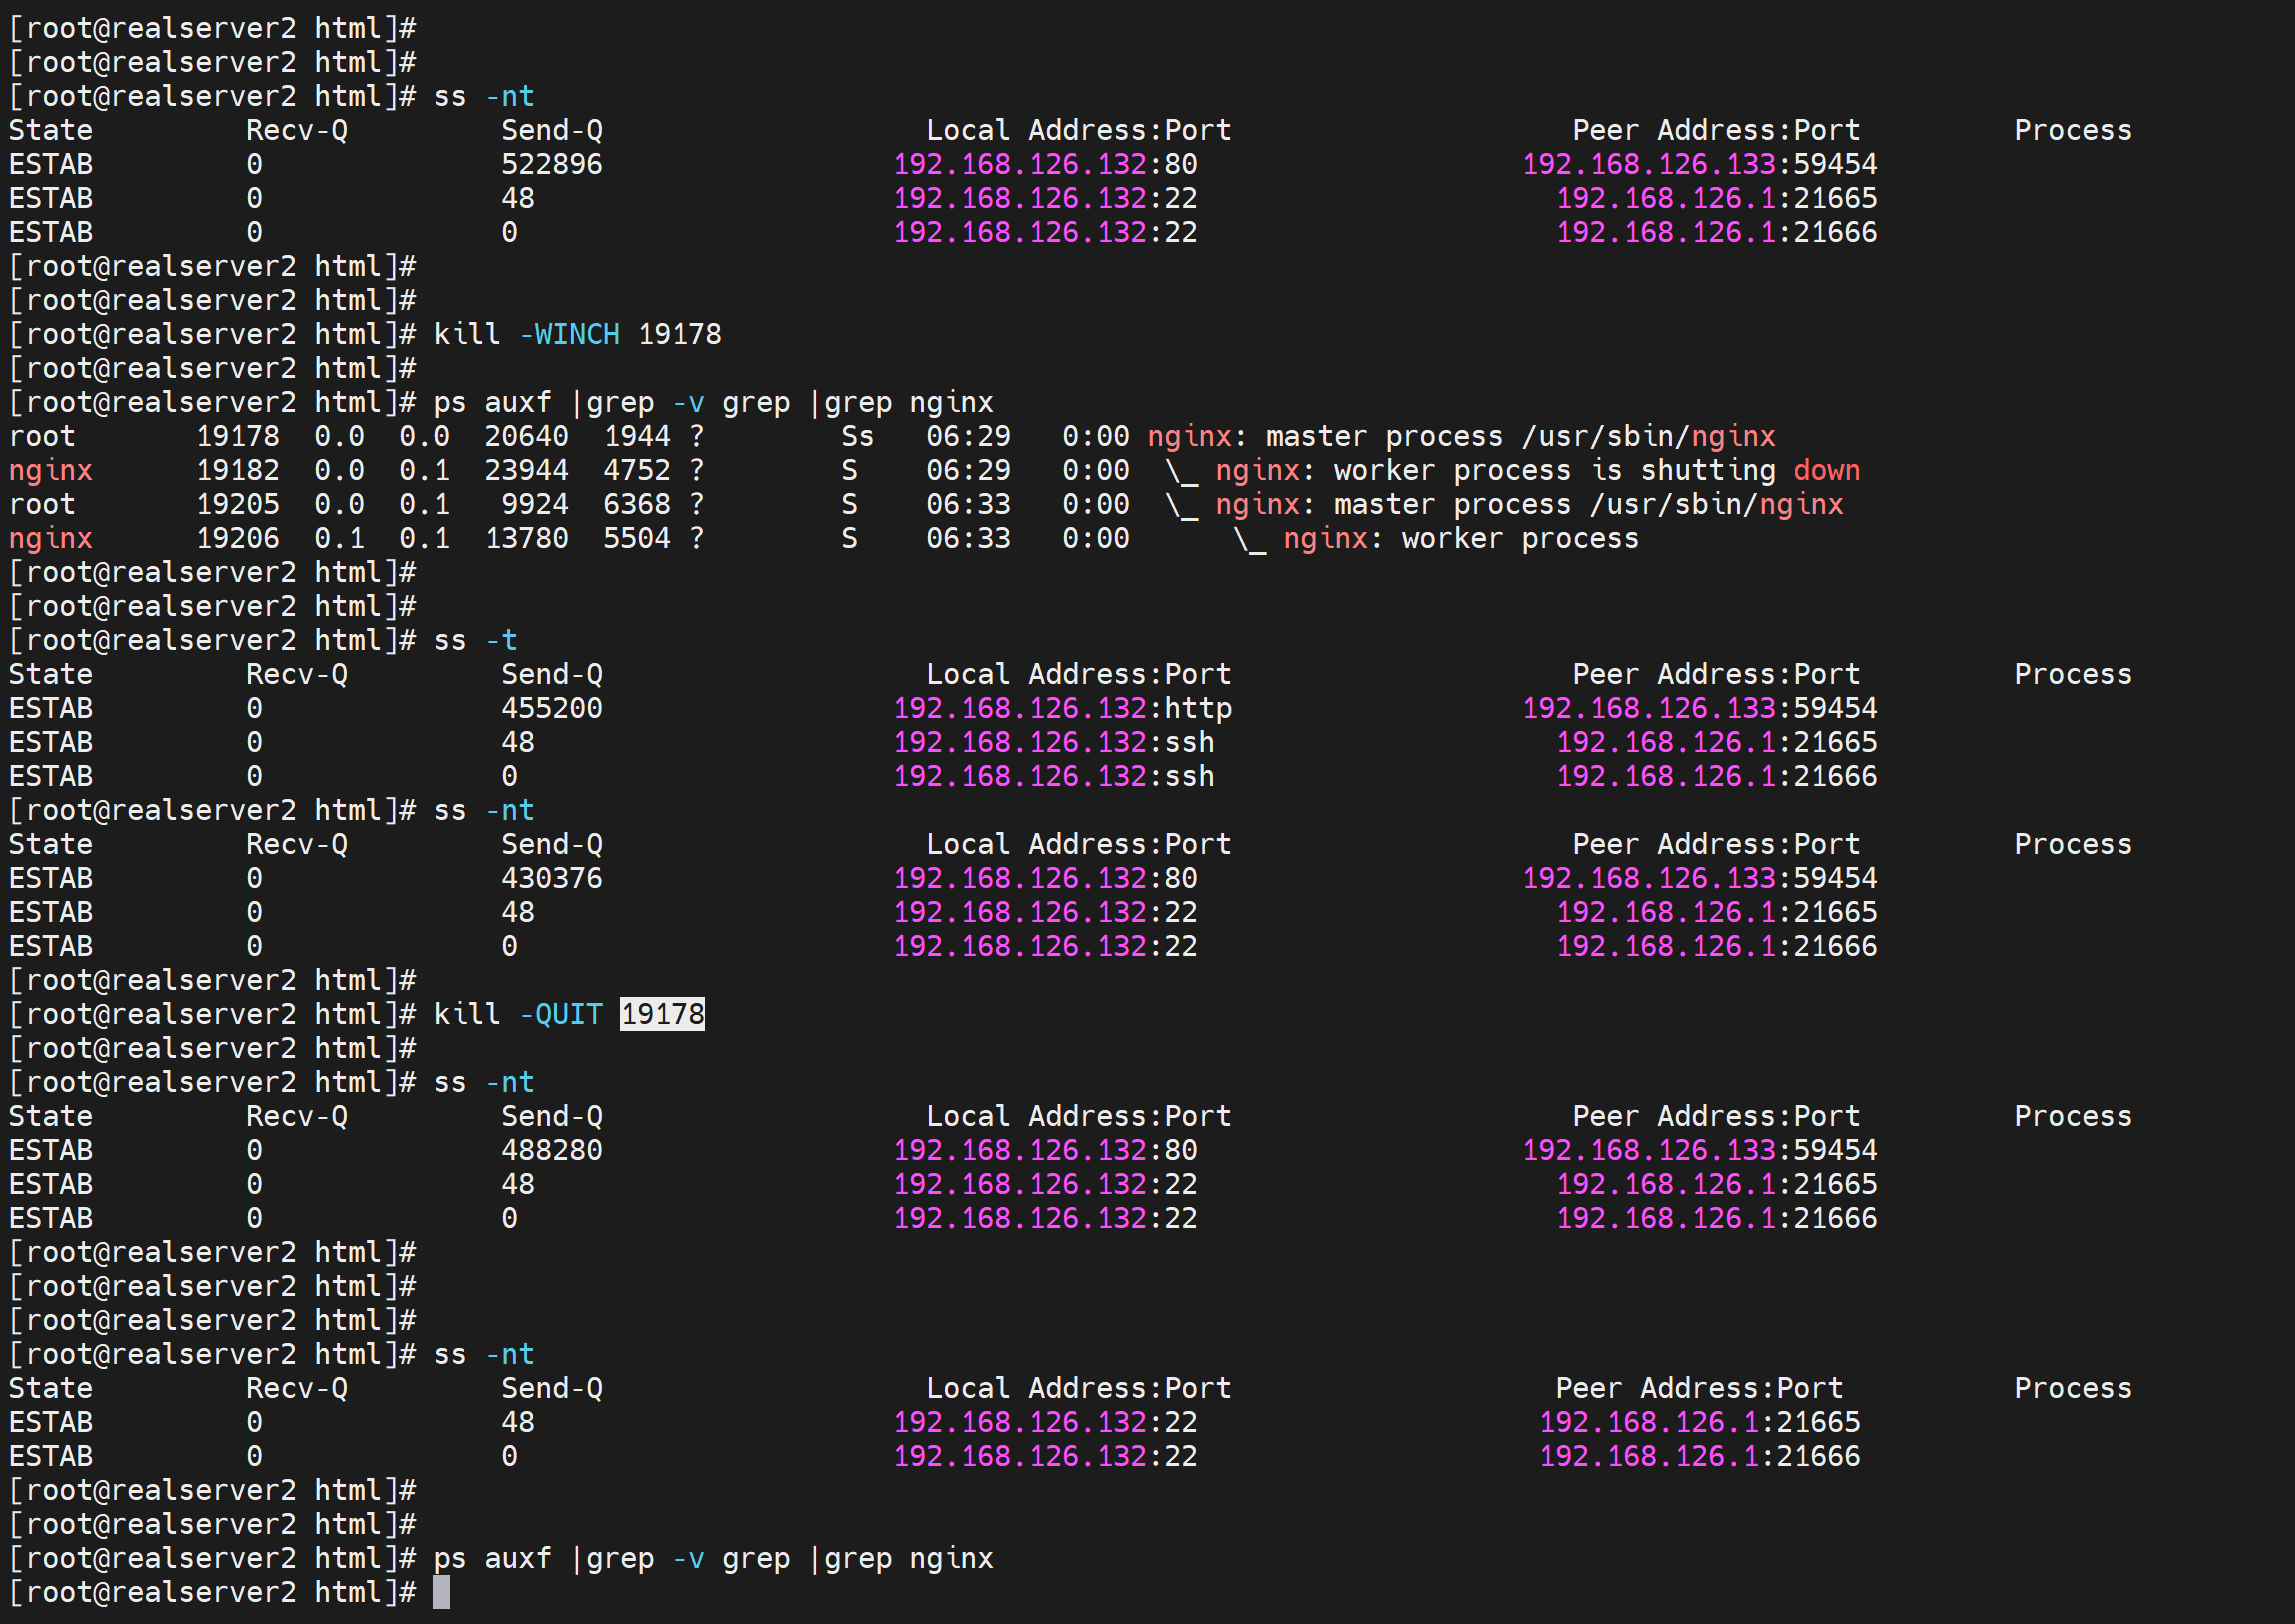This screenshot has height=1624, width=2295.
Task: Click PID 19205 in ps output
Action: (x=238, y=504)
